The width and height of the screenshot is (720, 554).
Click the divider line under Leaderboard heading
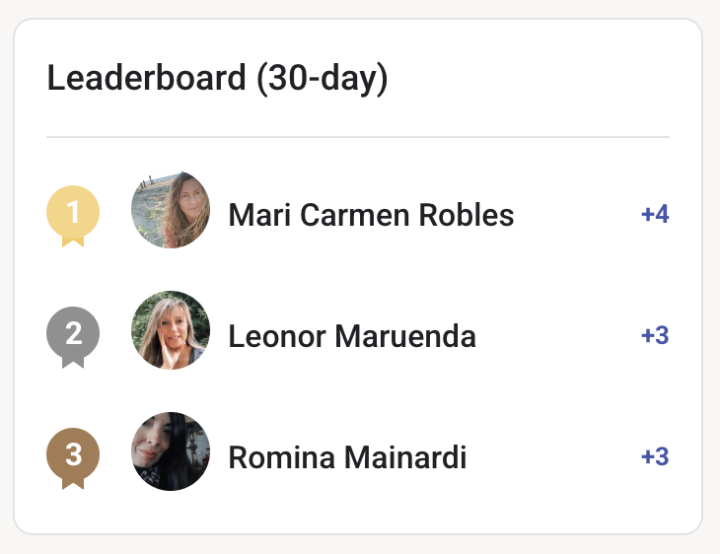(x=358, y=137)
